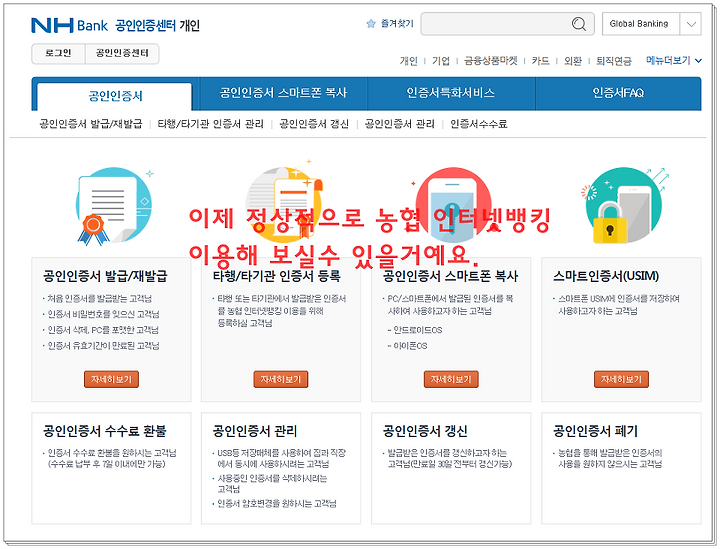Viewport: 720px width, 549px height.
Task: Click 인증서 유효기간이 만료된 고객님 text
Action: [103, 346]
